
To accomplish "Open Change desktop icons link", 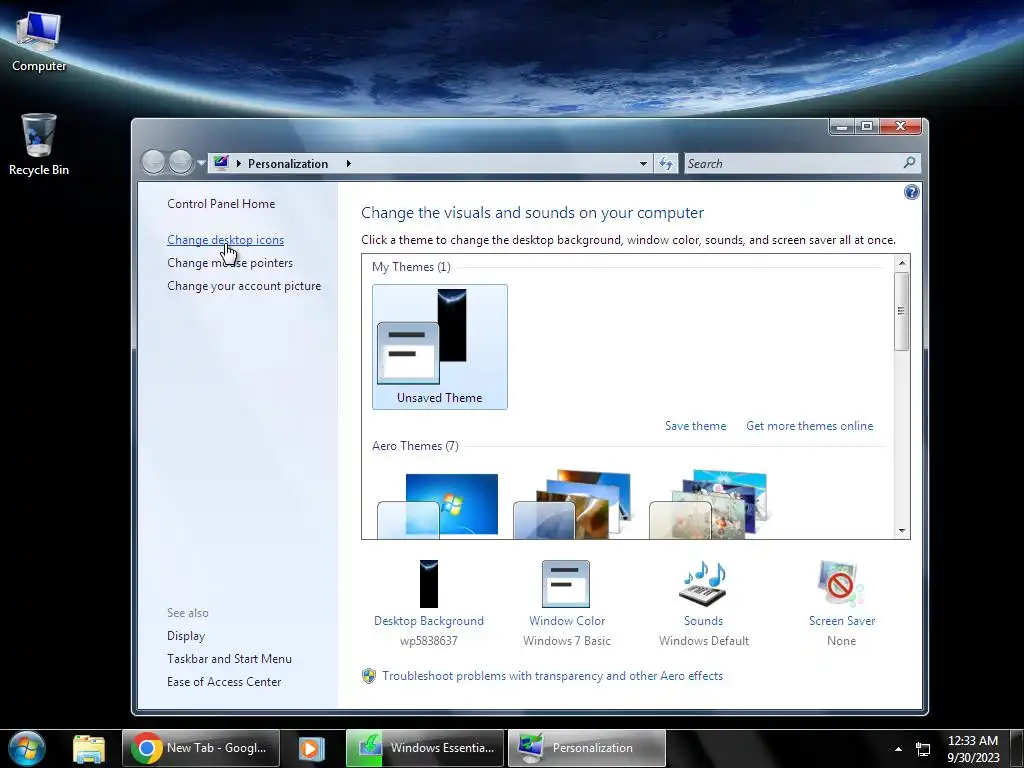I will click(x=225, y=240).
